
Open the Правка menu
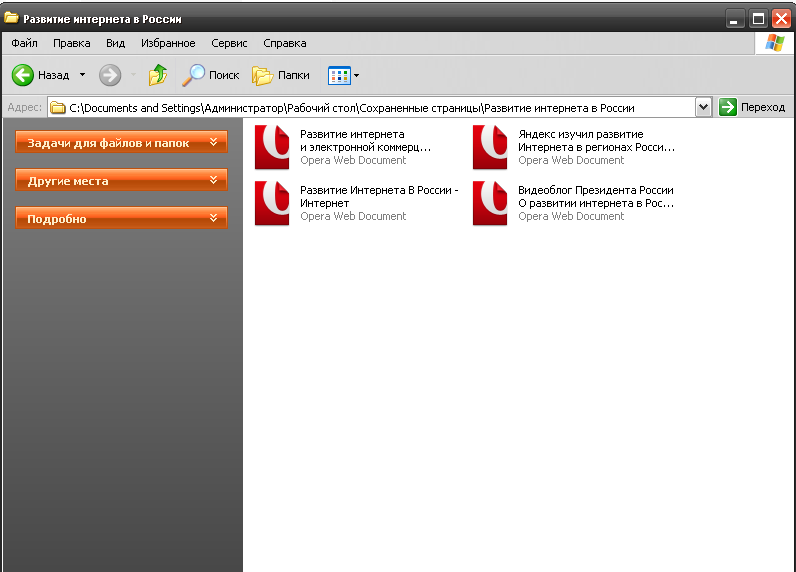72,43
